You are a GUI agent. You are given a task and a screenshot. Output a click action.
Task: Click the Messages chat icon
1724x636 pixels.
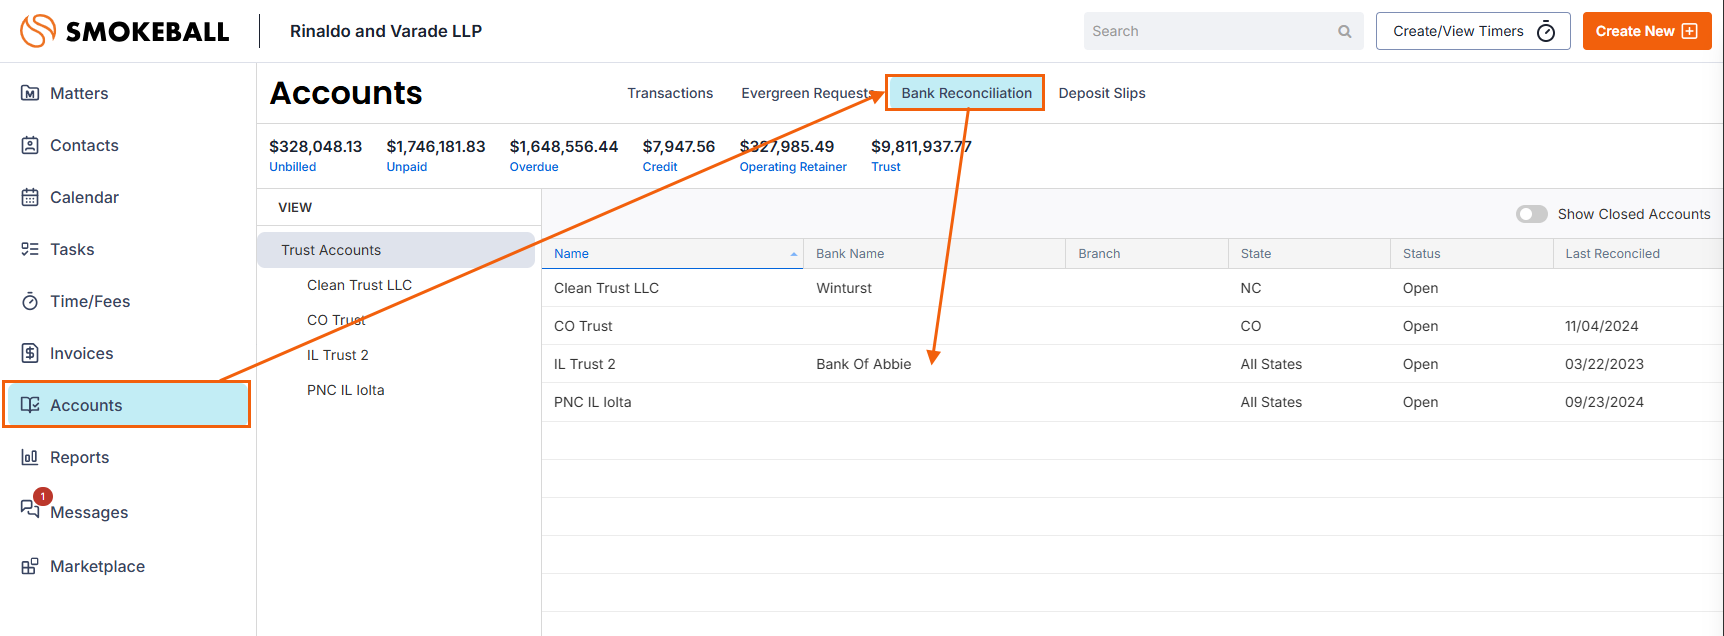pyautogui.click(x=30, y=509)
